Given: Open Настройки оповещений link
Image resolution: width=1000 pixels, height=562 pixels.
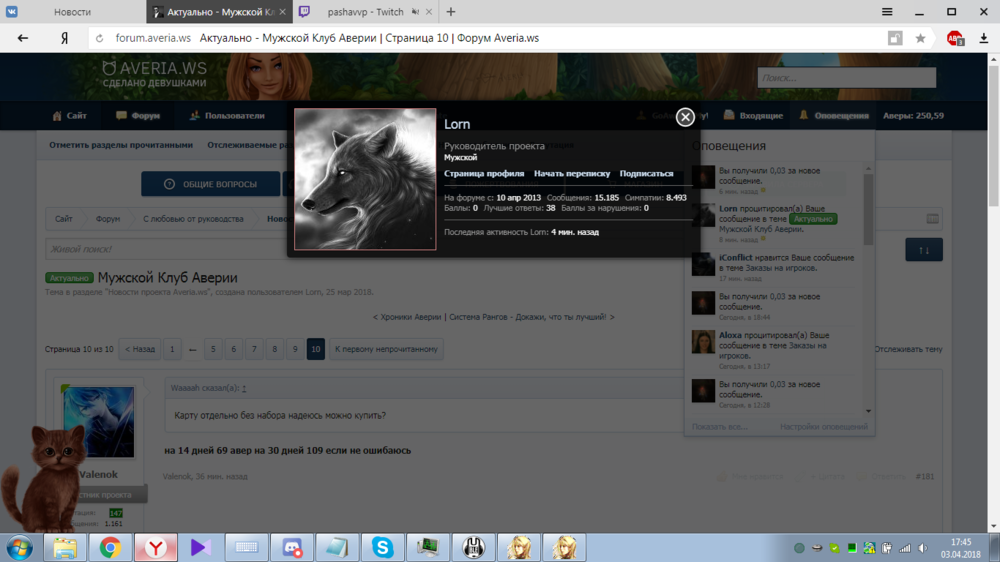Looking at the screenshot, I should pyautogui.click(x=823, y=427).
